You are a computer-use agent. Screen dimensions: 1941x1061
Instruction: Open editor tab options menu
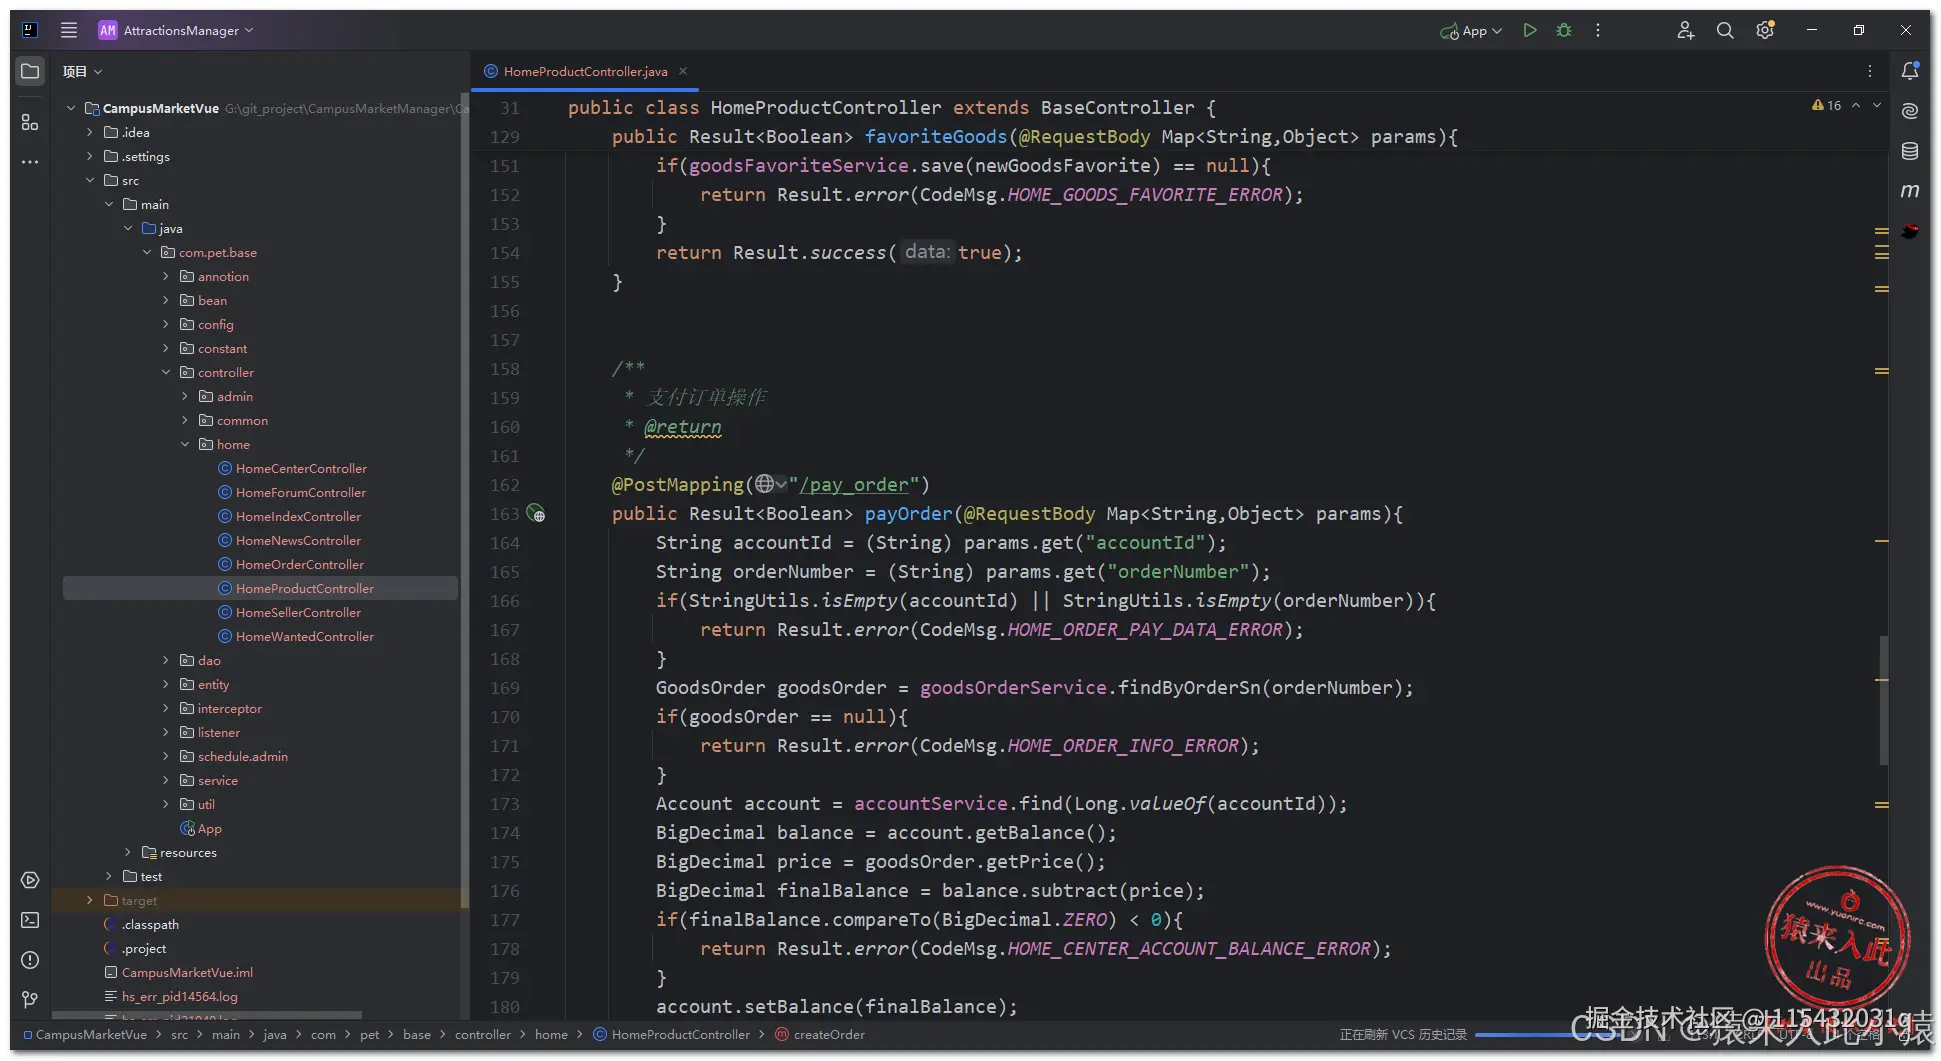[1869, 71]
